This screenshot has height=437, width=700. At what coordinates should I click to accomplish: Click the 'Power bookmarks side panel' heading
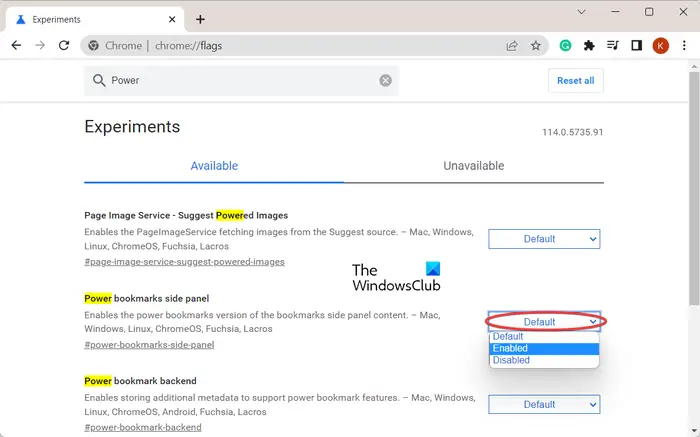tap(147, 298)
